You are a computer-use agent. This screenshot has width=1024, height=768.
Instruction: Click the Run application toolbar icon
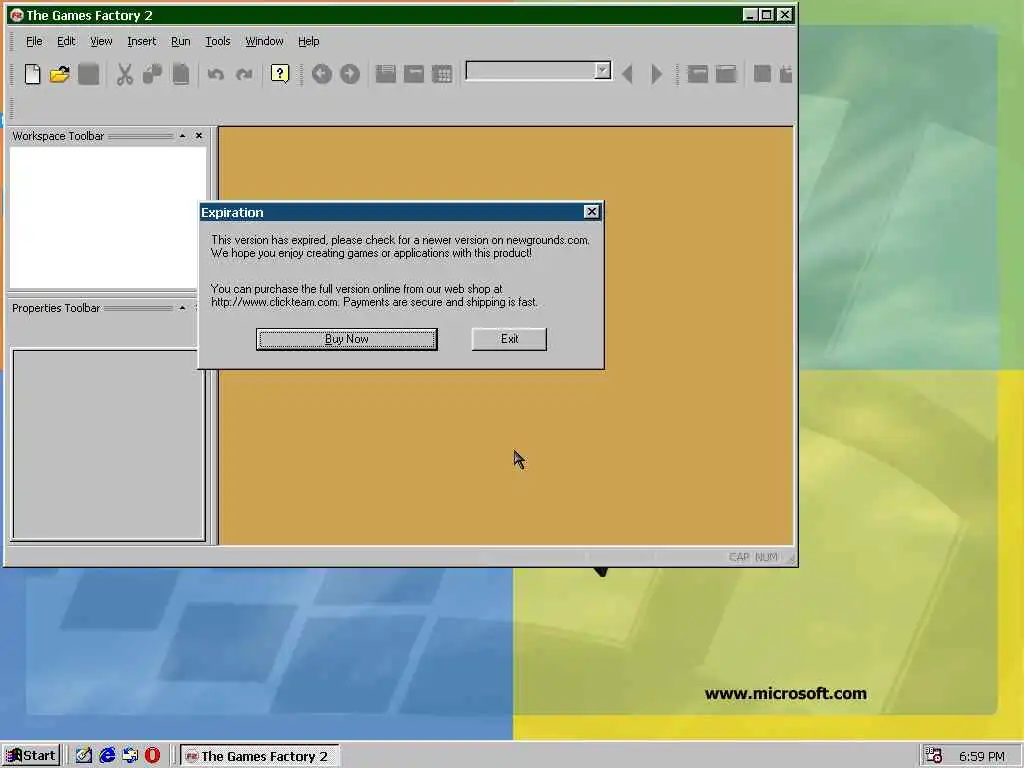coord(697,74)
